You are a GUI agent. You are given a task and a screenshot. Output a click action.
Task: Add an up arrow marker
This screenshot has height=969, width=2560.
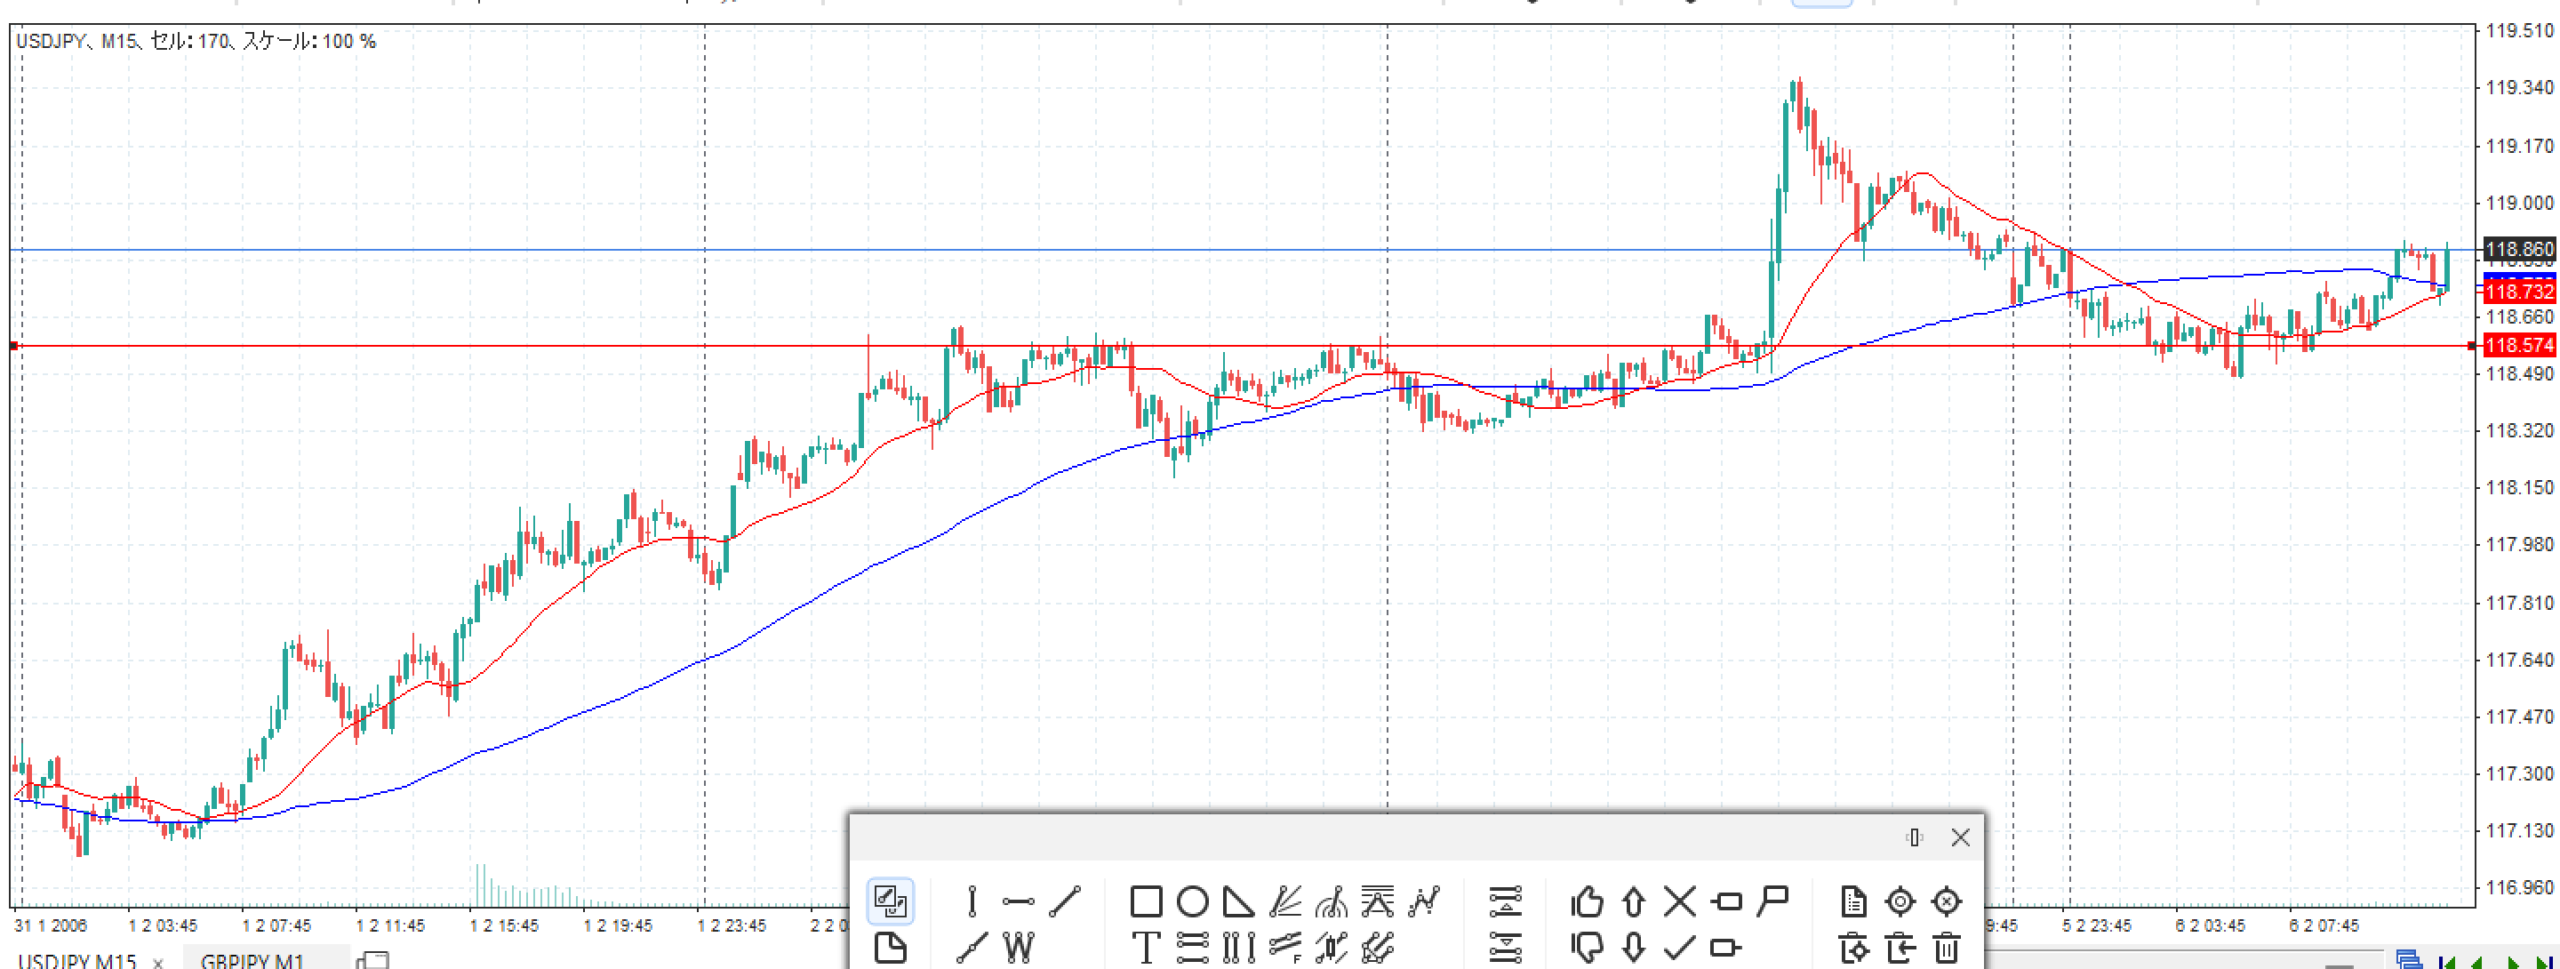click(x=1633, y=901)
